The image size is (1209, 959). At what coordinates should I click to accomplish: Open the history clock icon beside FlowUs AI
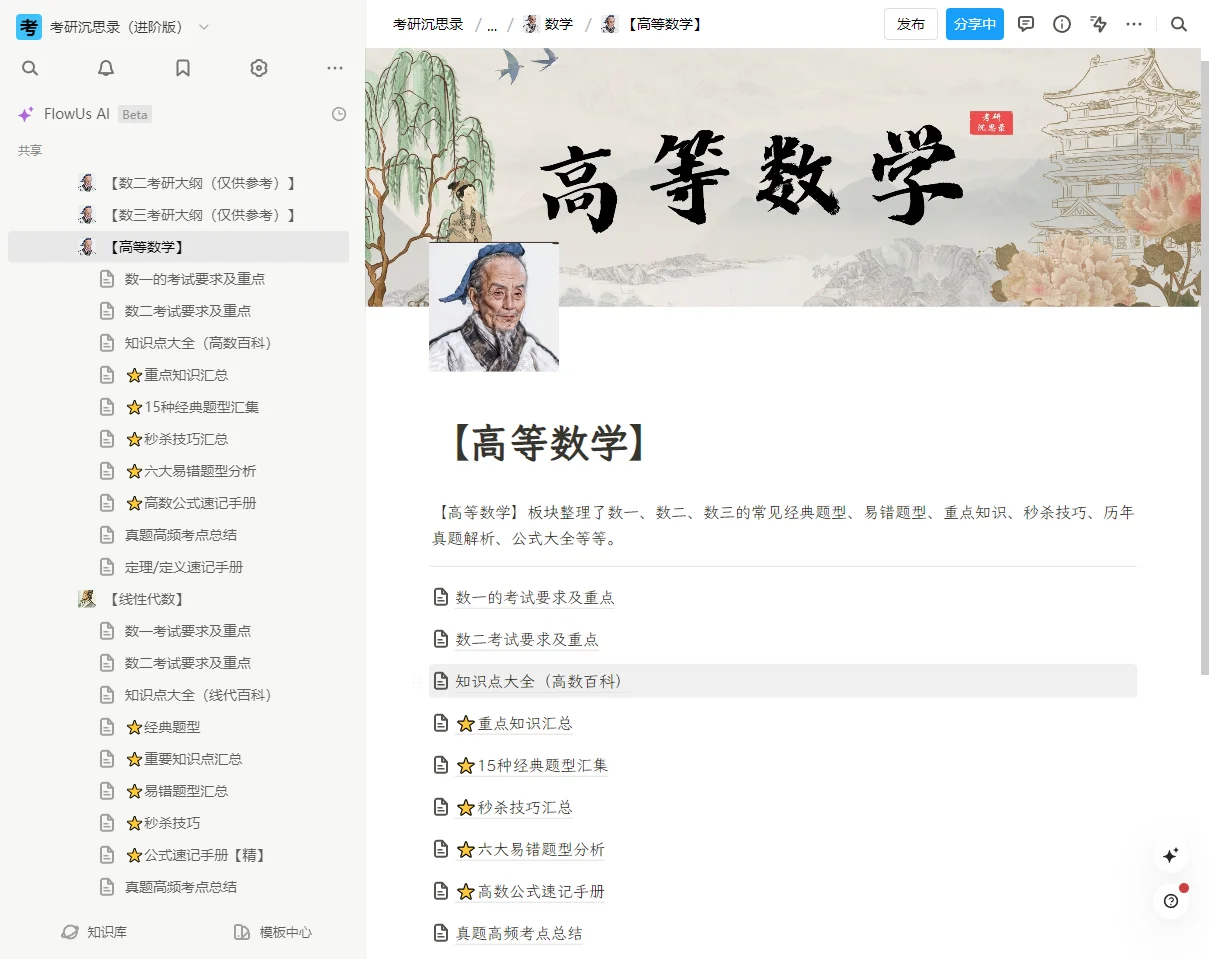pyautogui.click(x=339, y=114)
